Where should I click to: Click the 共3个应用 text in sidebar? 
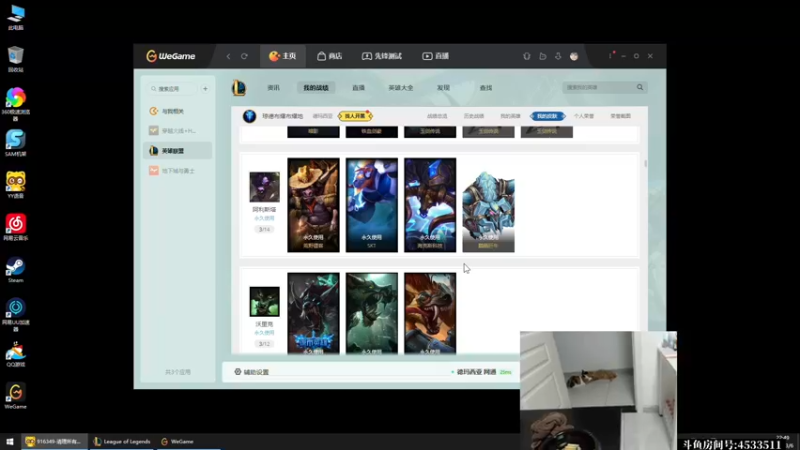tap(178, 372)
